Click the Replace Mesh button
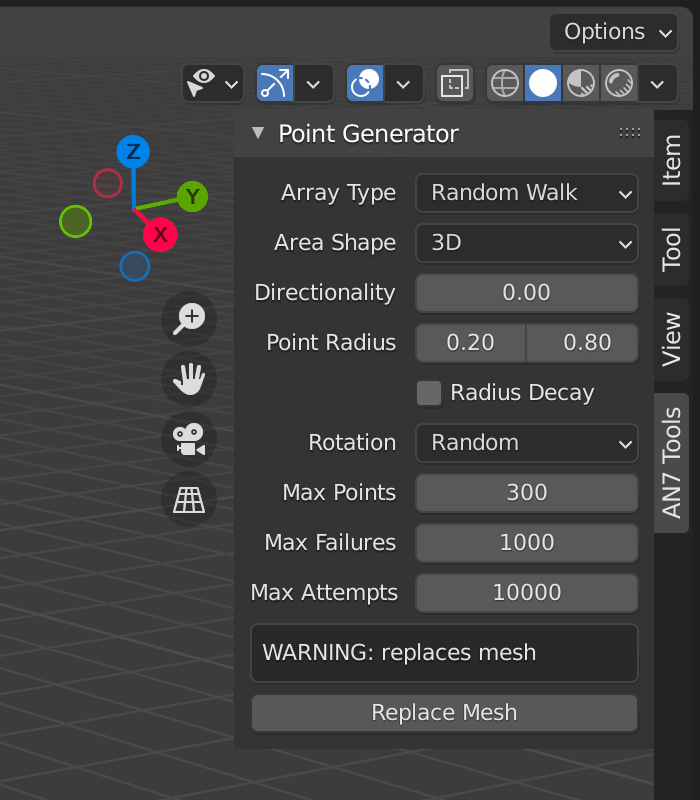This screenshot has width=700, height=800. click(x=444, y=713)
